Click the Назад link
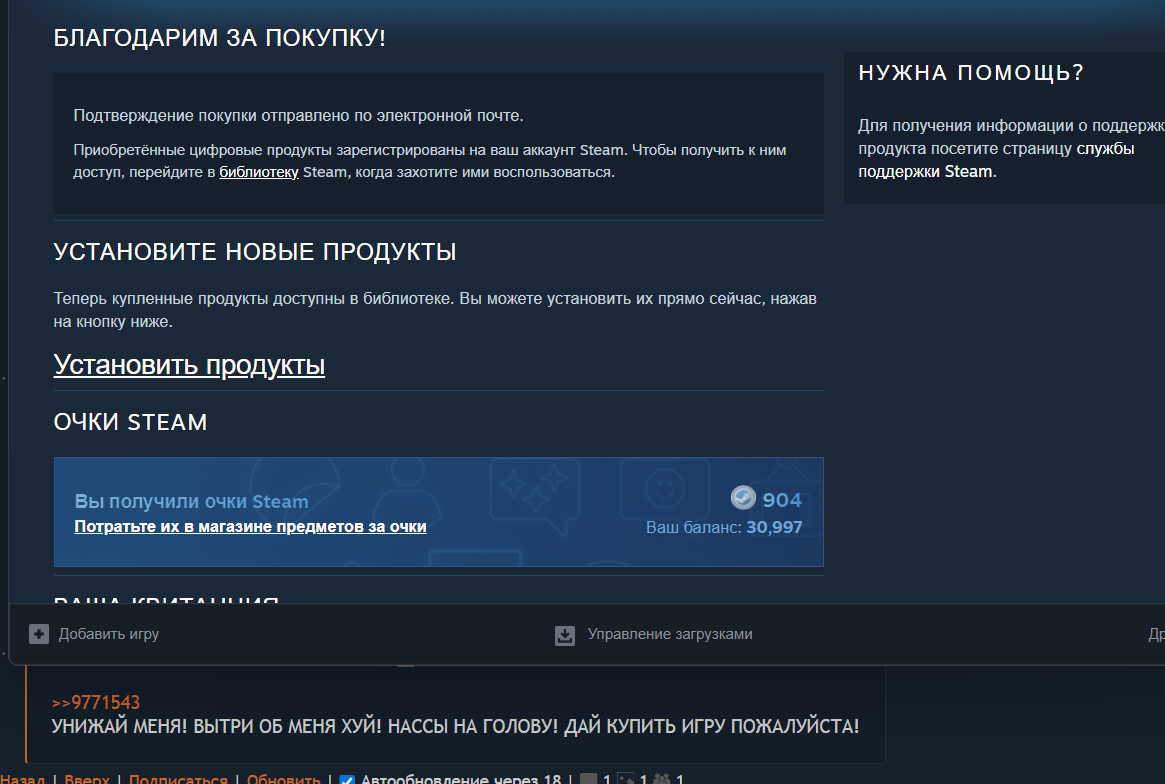The height and width of the screenshot is (784, 1165). point(22,780)
